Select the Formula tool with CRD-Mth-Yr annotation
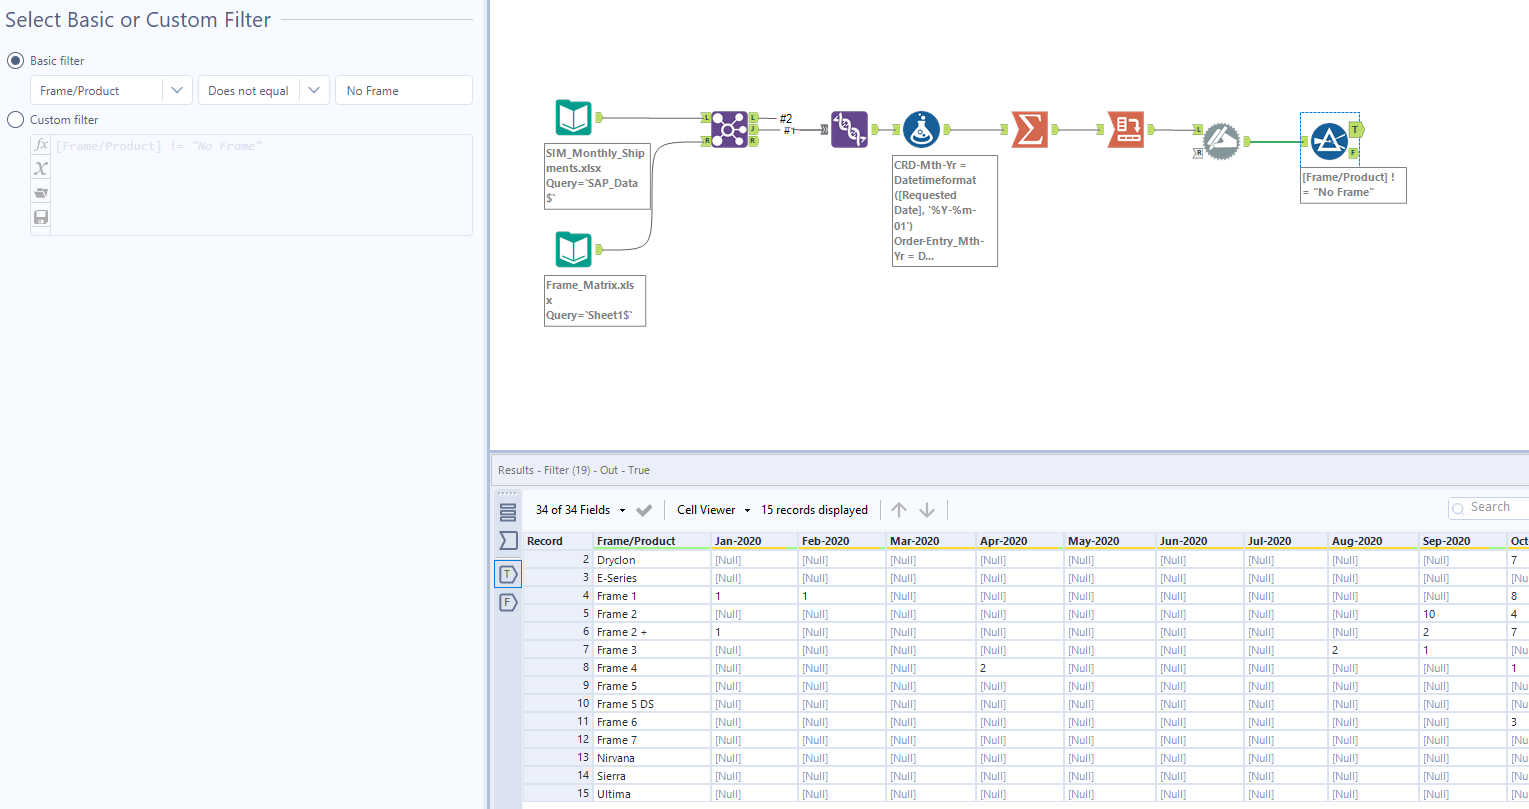 pos(920,129)
